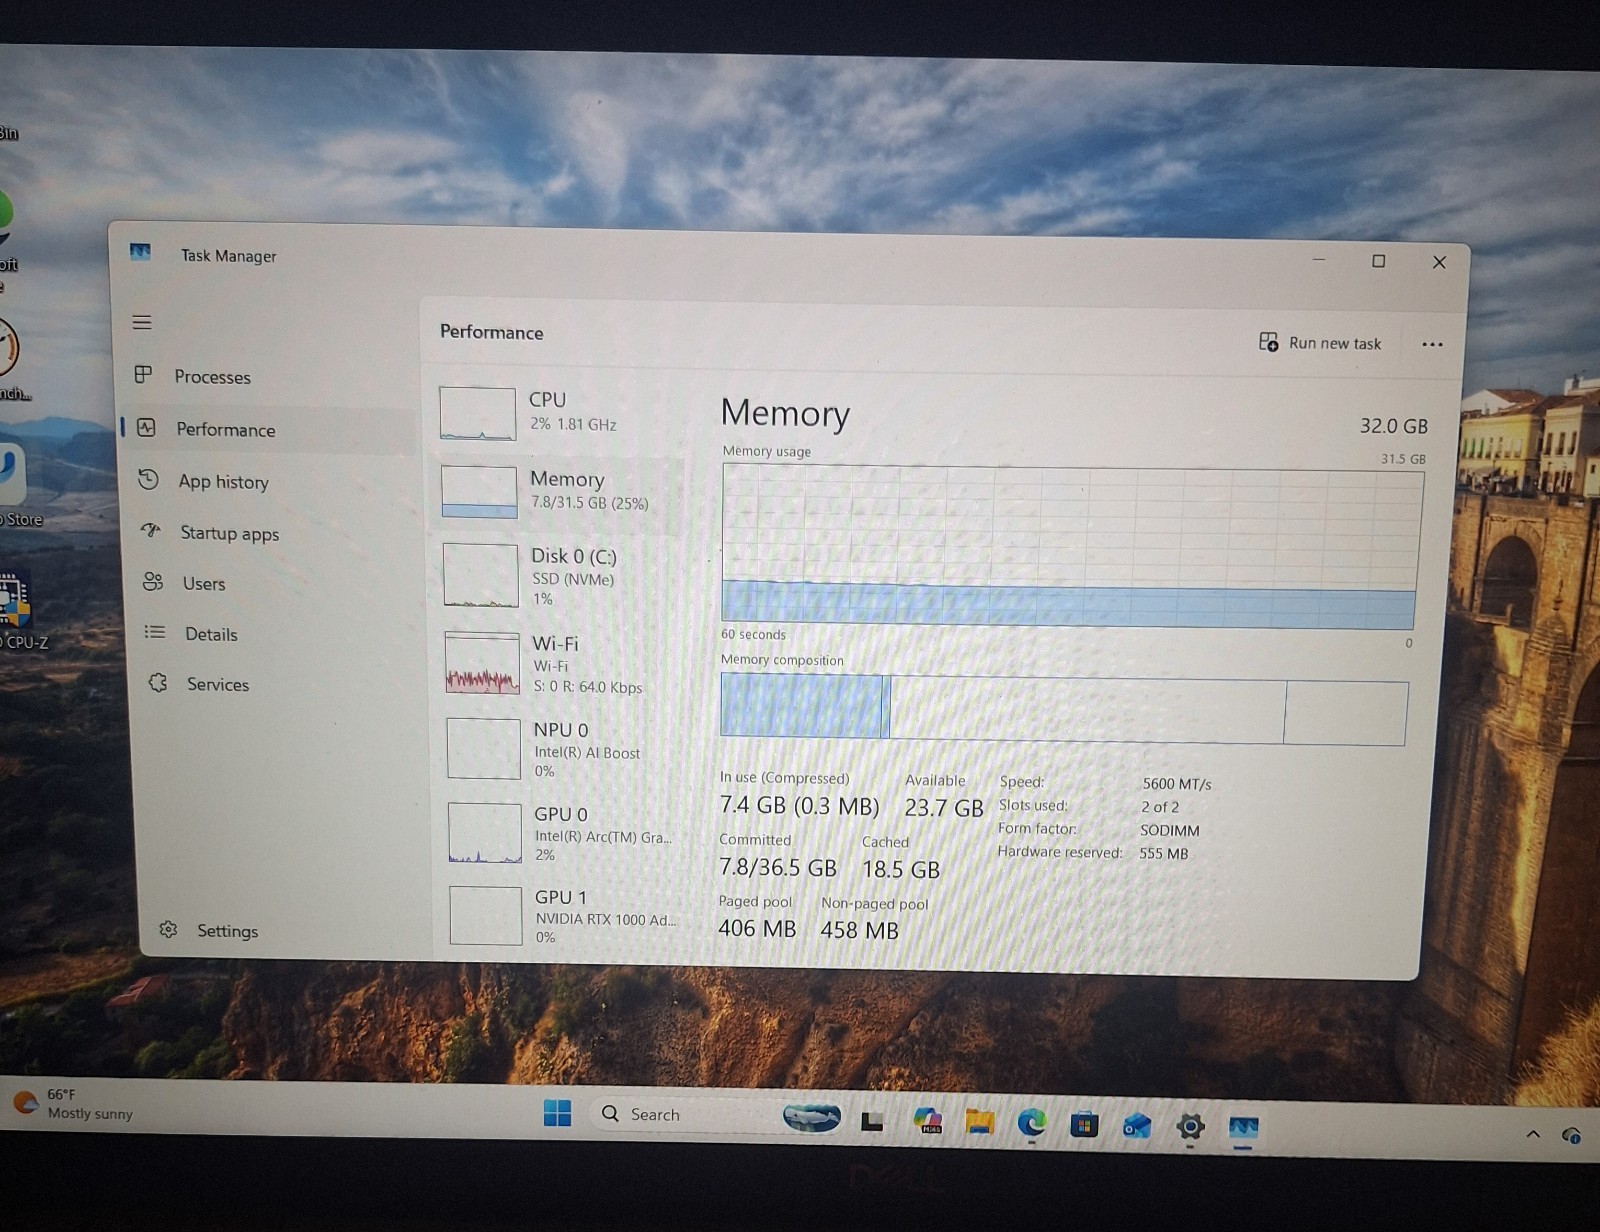Click Run new task button

coord(1320,343)
